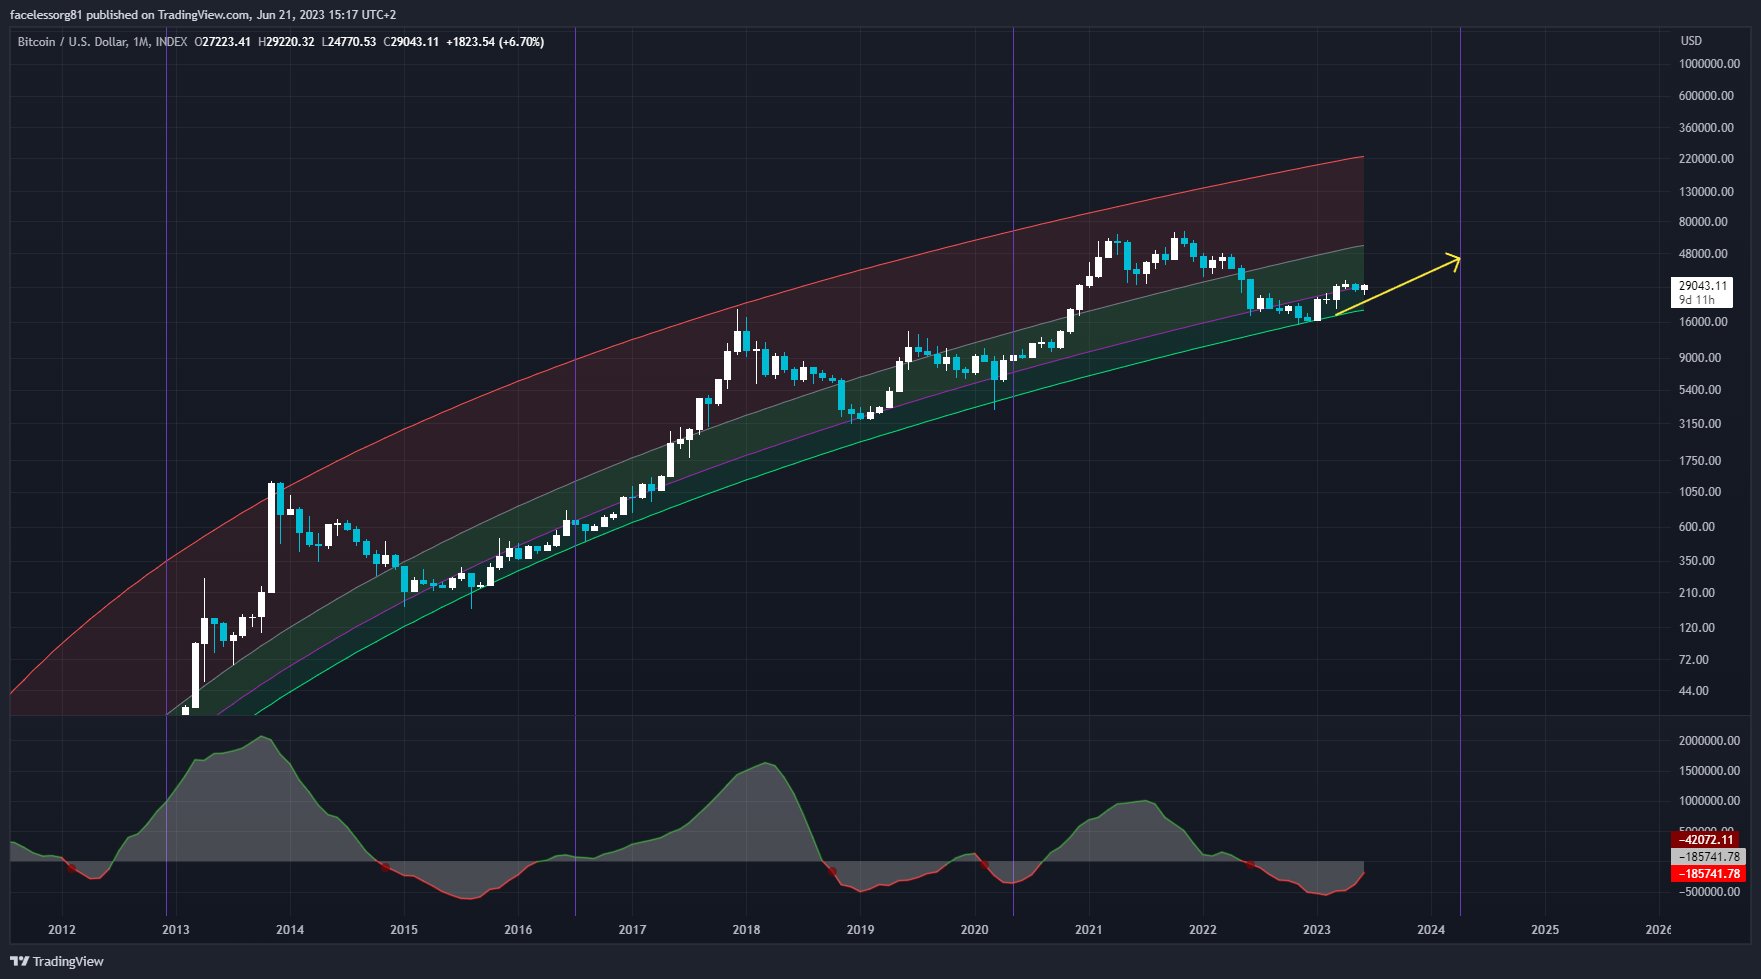
Task: Click the 2000000.00 indicator axis label
Action: [1709, 741]
